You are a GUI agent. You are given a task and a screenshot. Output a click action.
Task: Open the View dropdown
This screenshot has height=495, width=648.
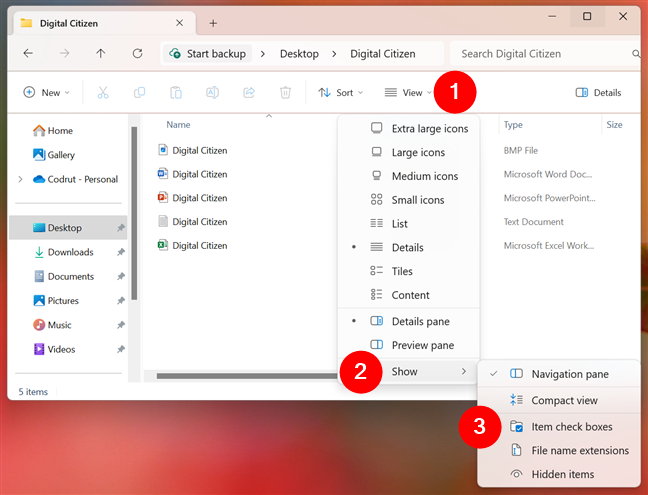pos(407,93)
